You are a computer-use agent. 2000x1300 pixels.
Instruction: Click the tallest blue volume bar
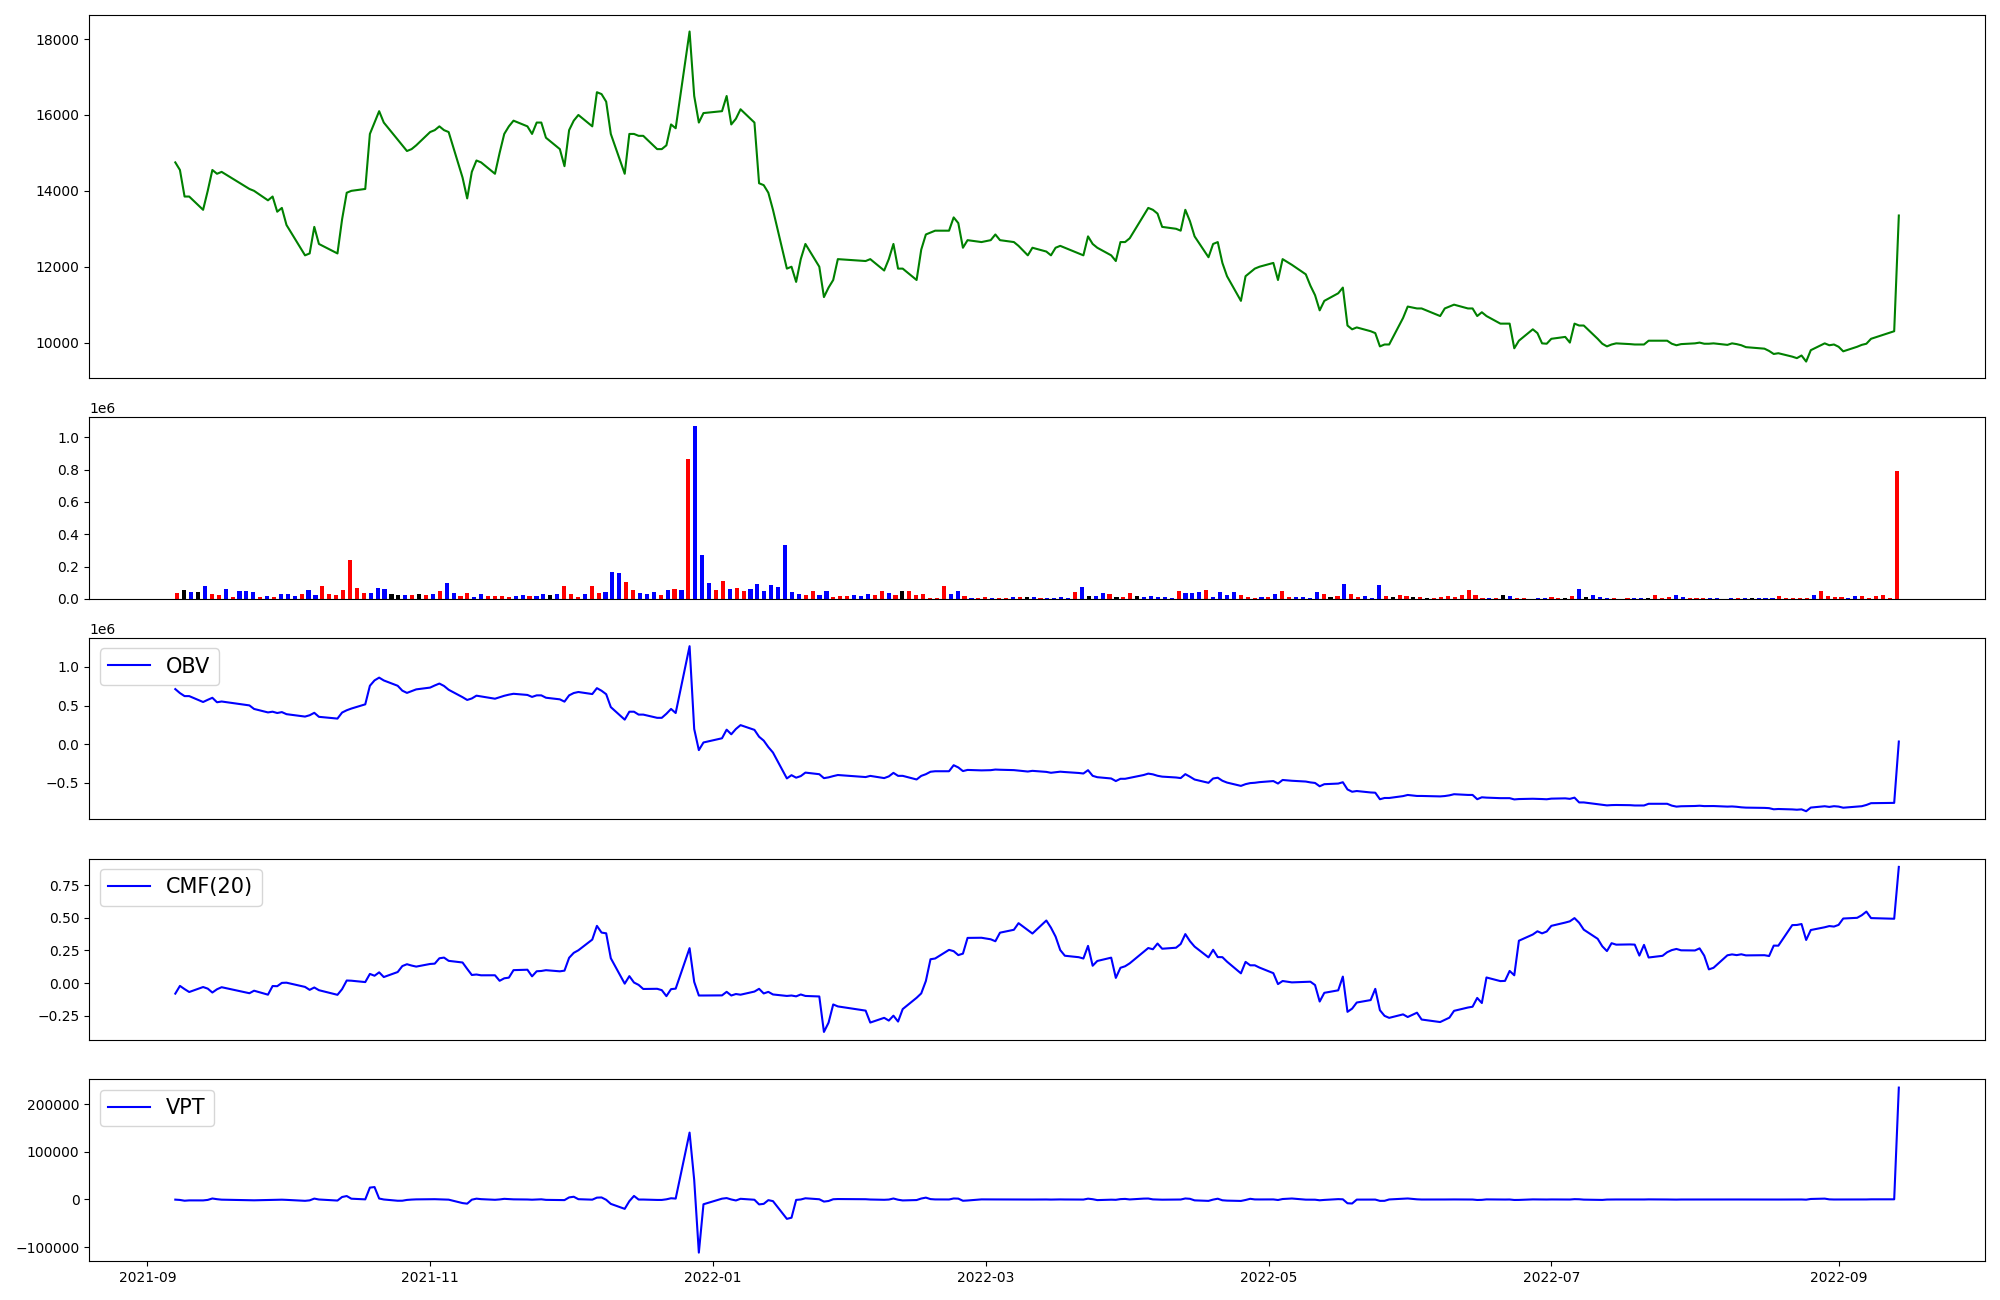[695, 510]
